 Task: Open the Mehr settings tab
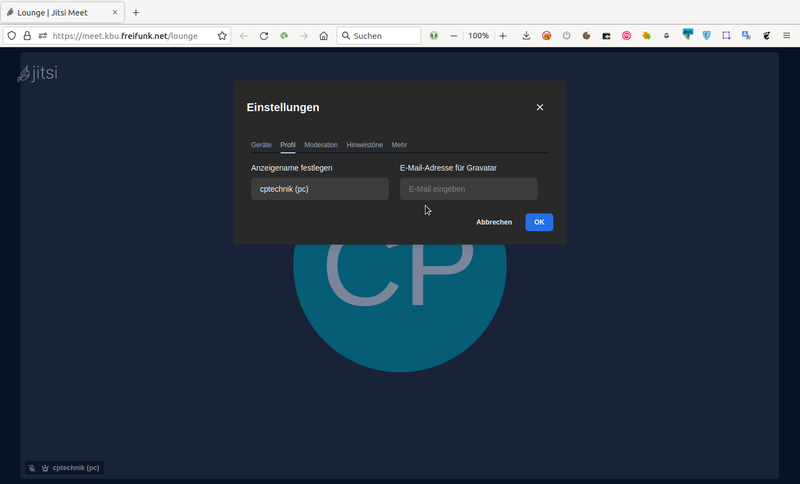point(399,145)
